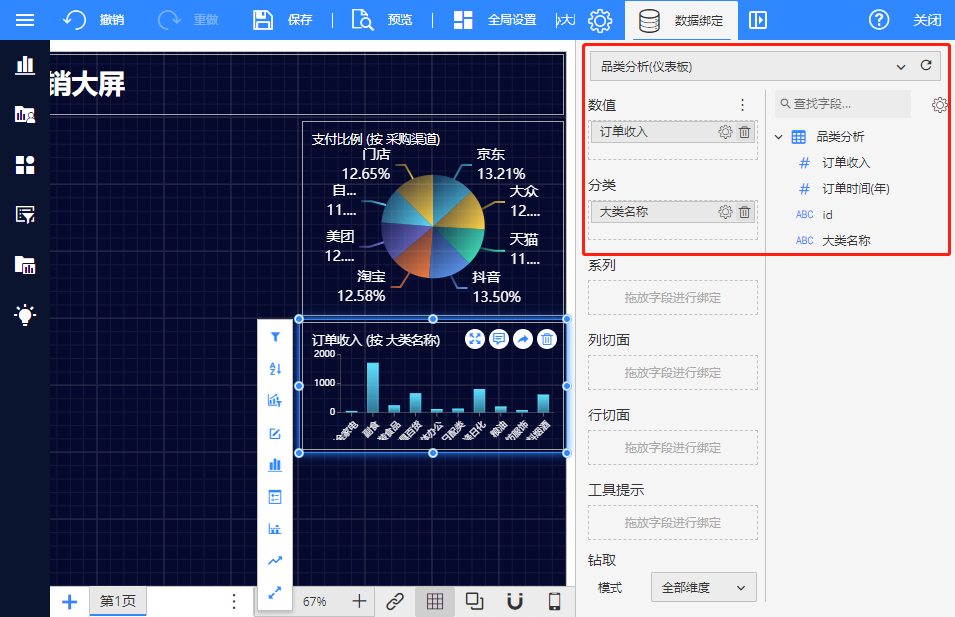Toggle mobile device view in bottom bar
This screenshot has width=955, height=617.
[554, 601]
